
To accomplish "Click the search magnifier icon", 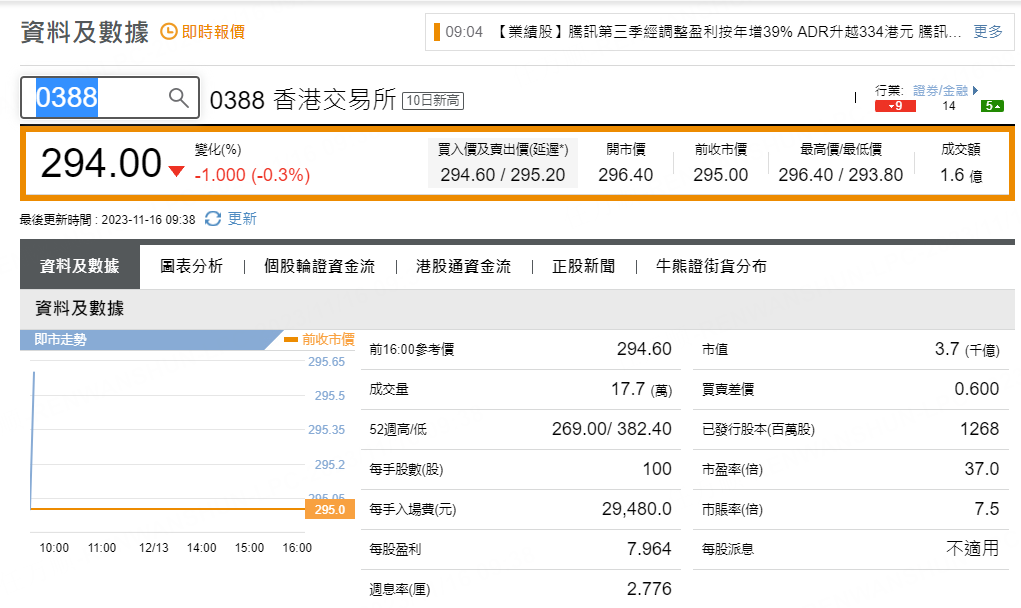I will [x=178, y=98].
